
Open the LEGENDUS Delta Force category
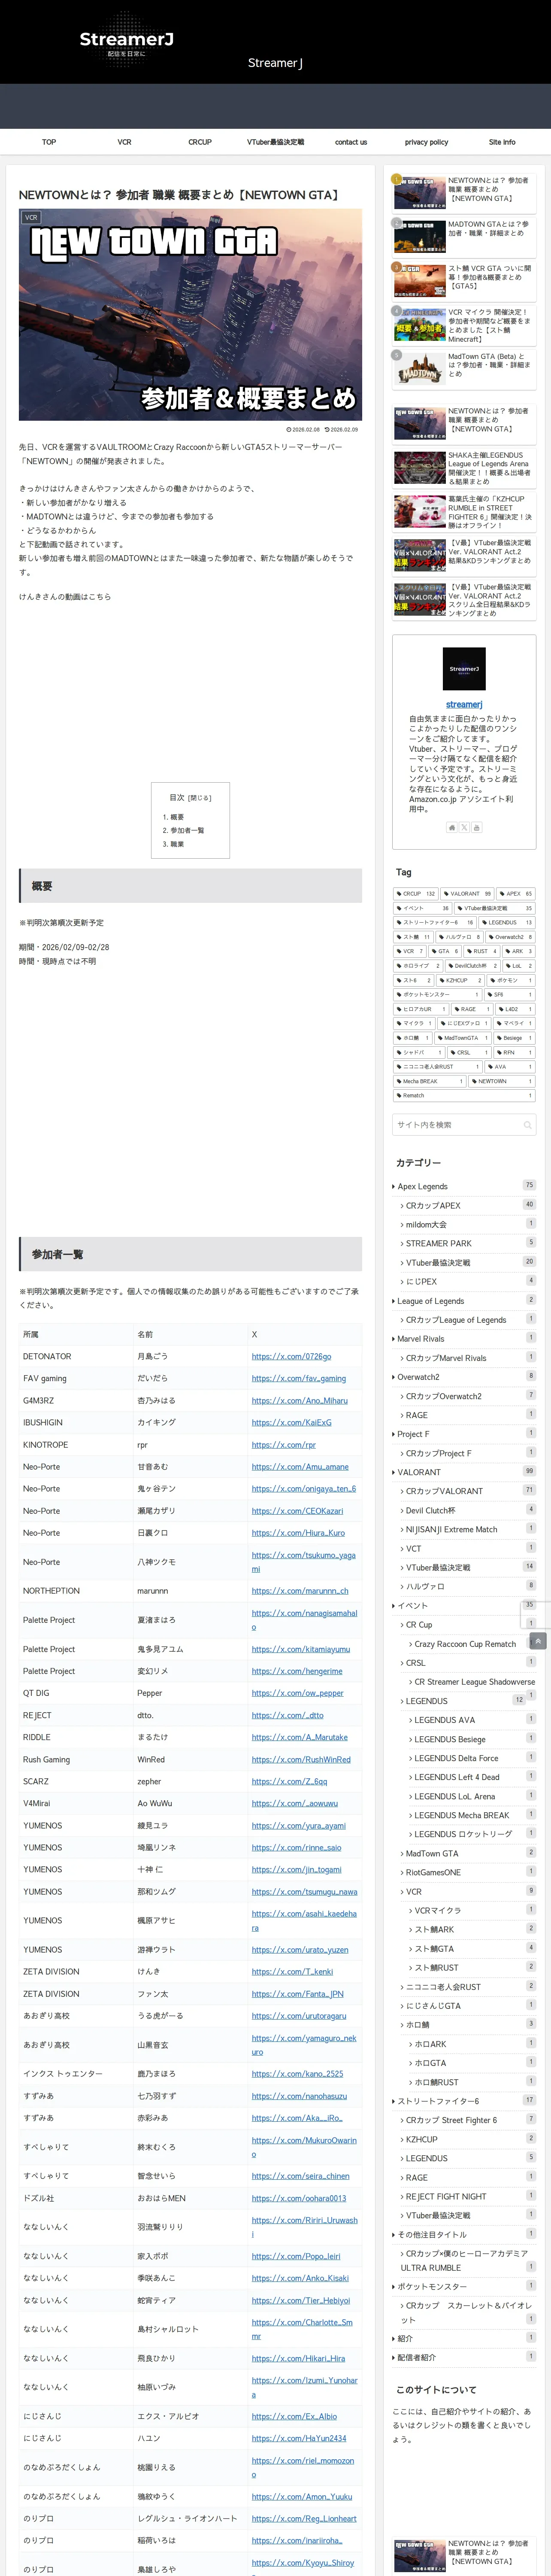tap(456, 1758)
